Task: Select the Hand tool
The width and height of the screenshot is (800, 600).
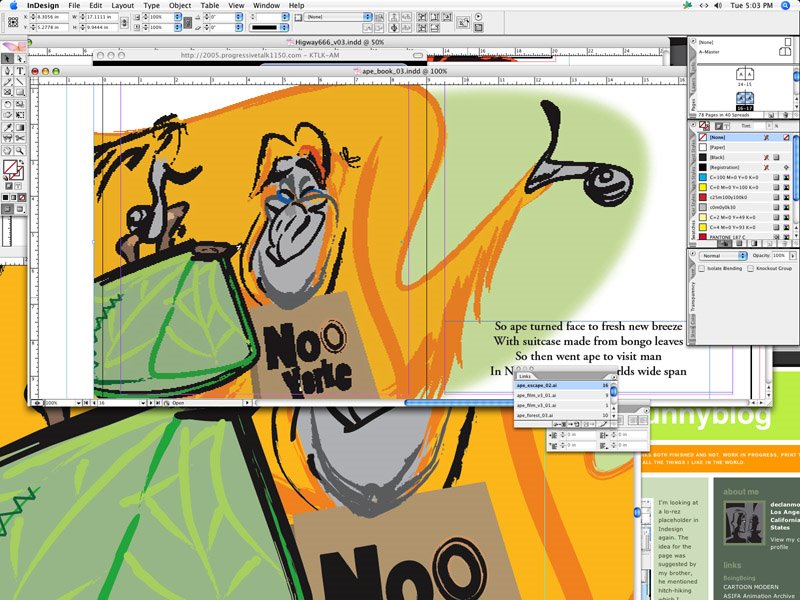Action: [7, 151]
